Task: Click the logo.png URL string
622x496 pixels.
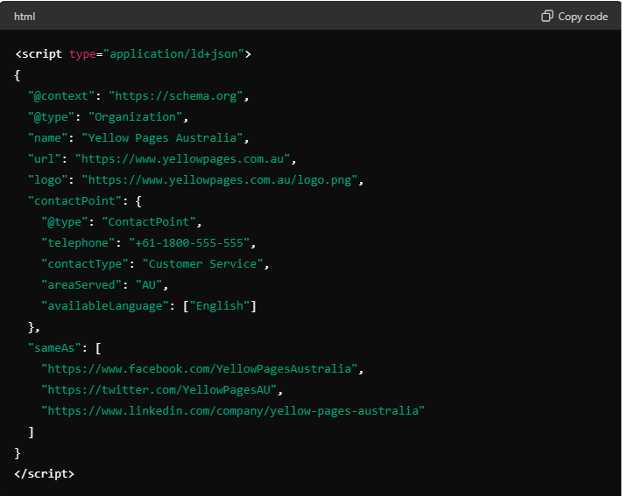Action: tap(221, 180)
